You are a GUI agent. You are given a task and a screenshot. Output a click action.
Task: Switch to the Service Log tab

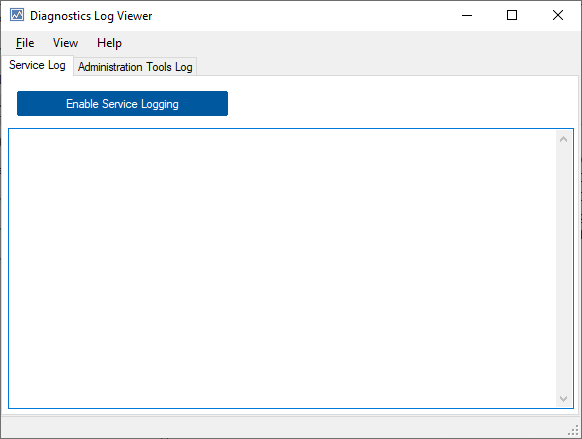37,65
